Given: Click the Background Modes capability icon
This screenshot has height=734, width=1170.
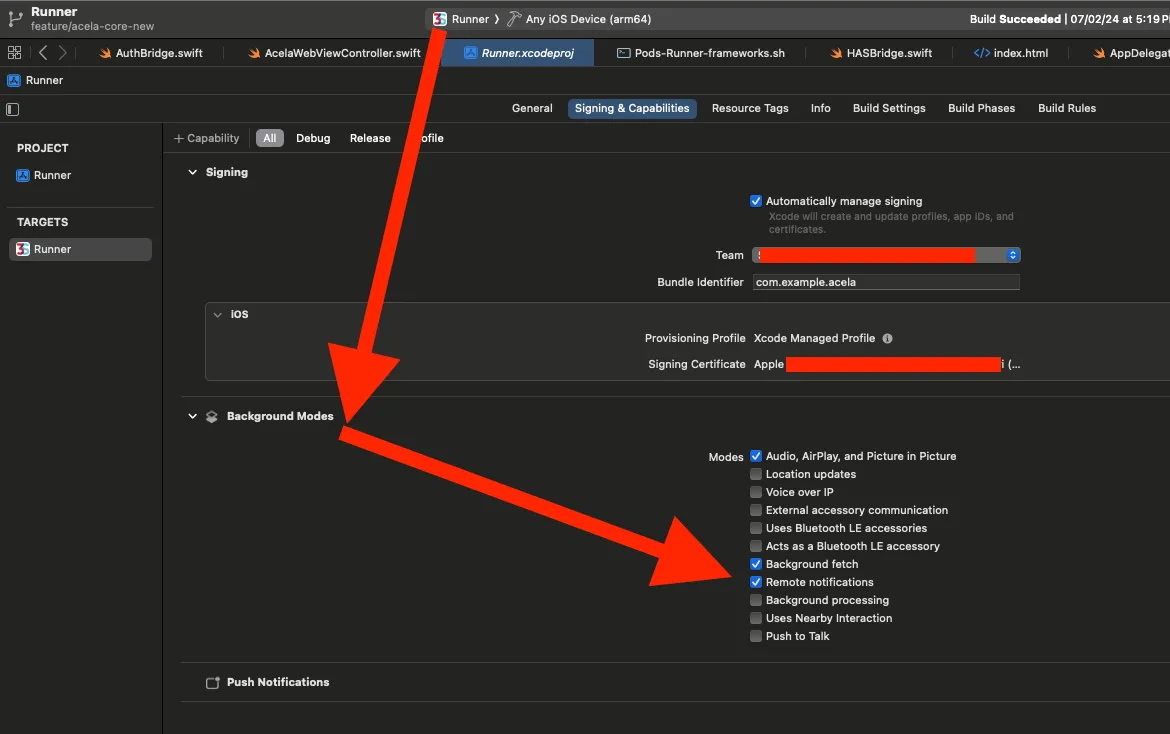Looking at the screenshot, I should point(212,417).
